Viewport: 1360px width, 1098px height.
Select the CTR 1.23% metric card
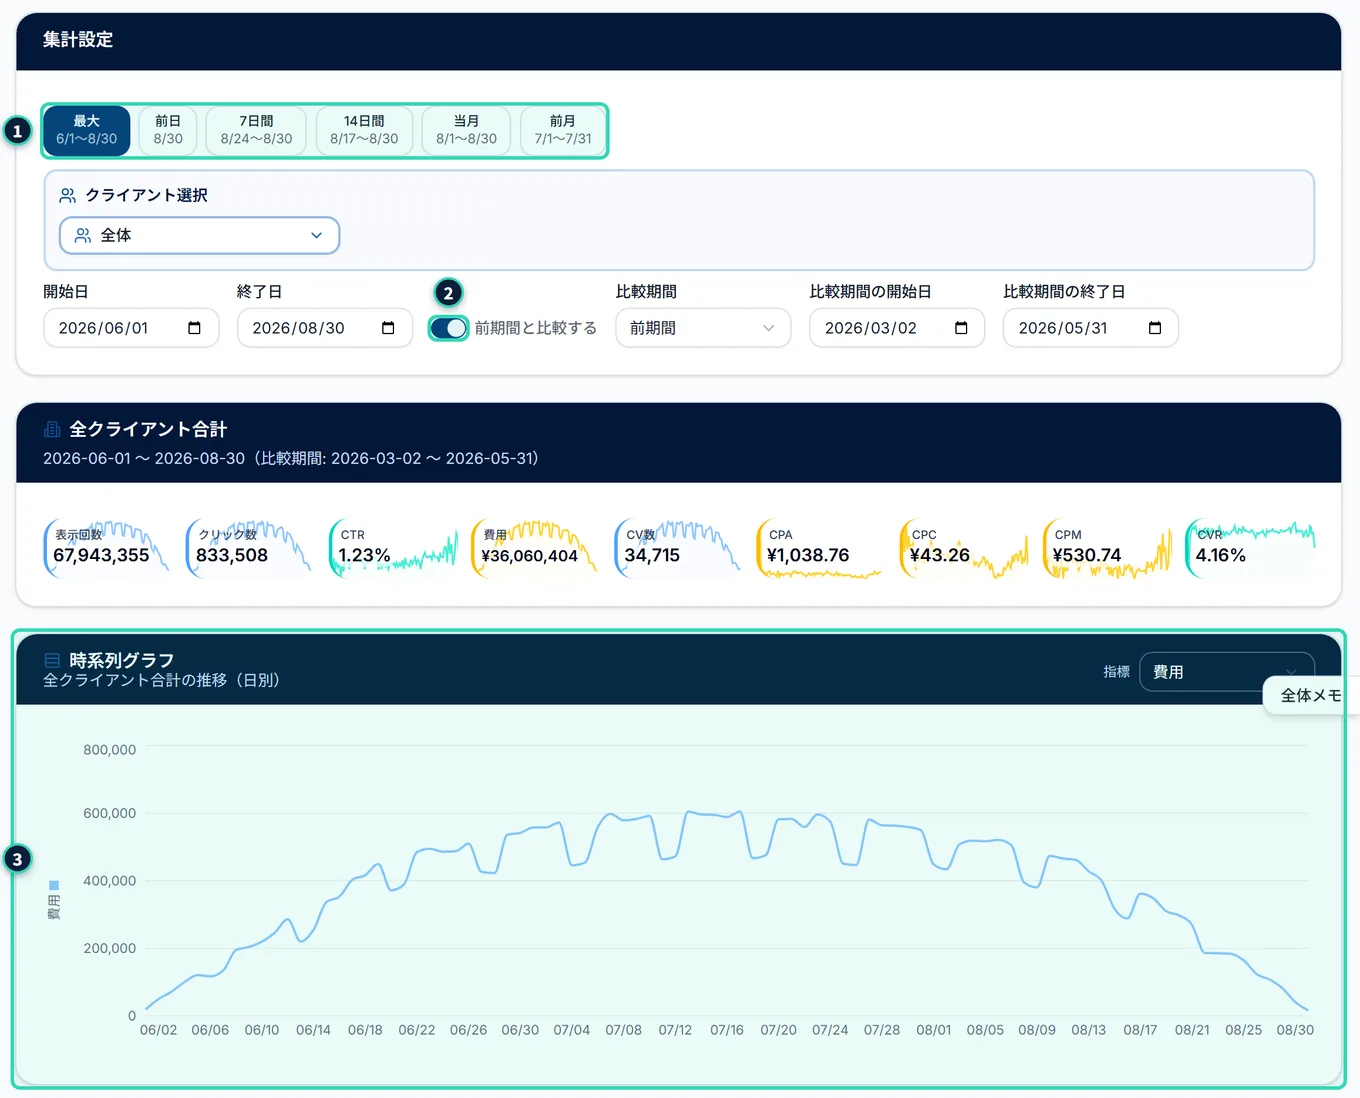click(x=392, y=548)
